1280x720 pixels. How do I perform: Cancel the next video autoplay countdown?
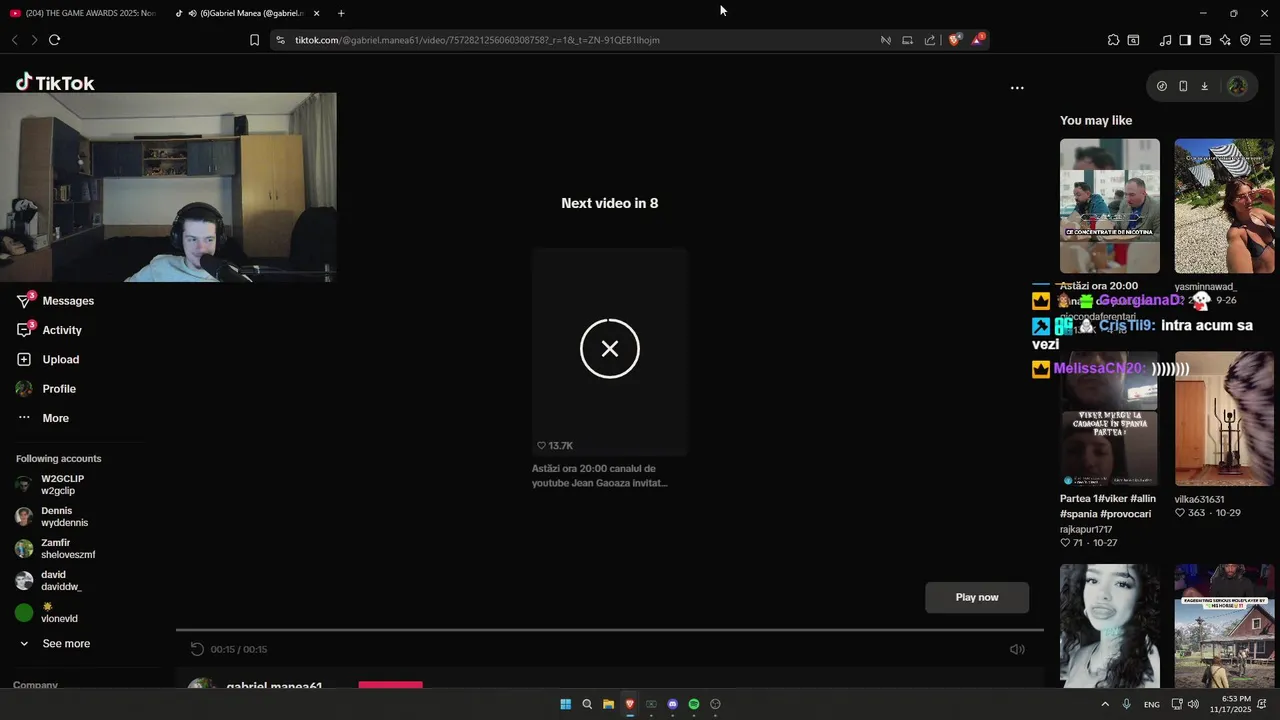click(610, 348)
